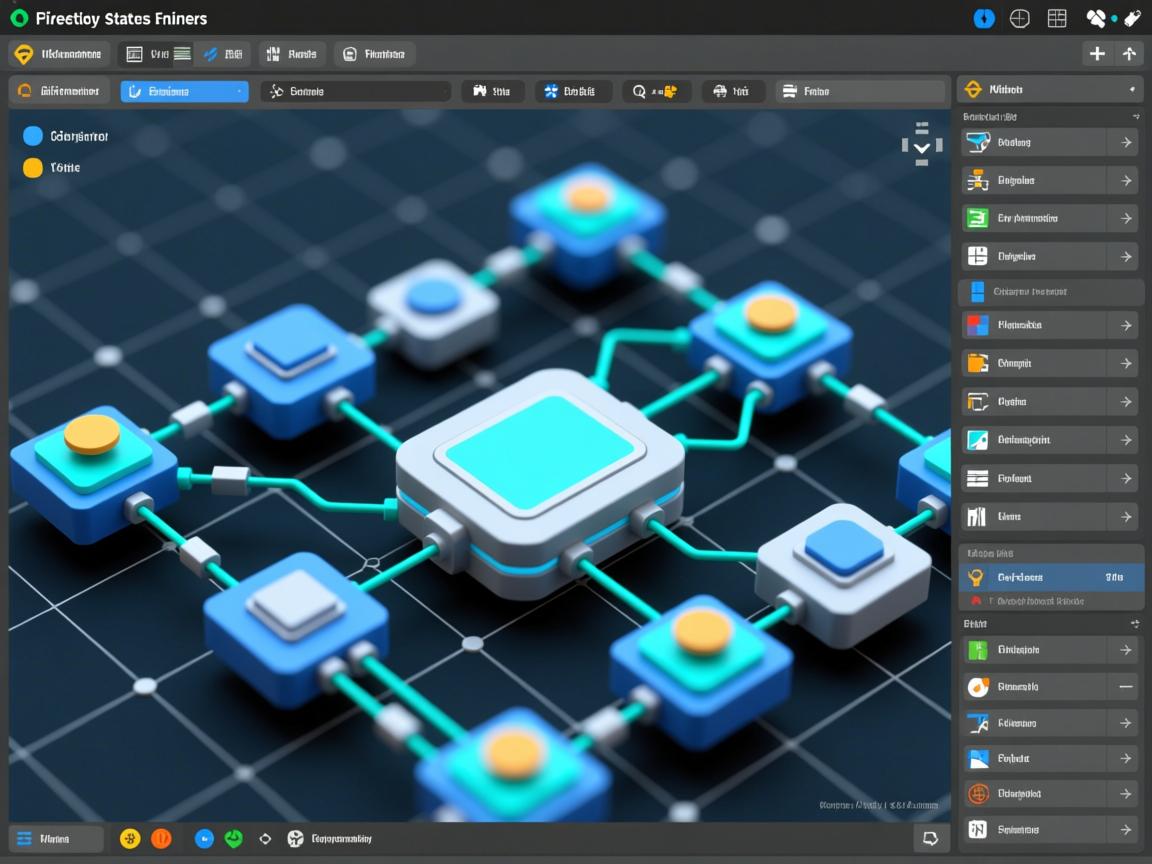Viewport: 1152px width, 864px height.
Task: Toggle the blue circle legend entry
Action: (33, 136)
